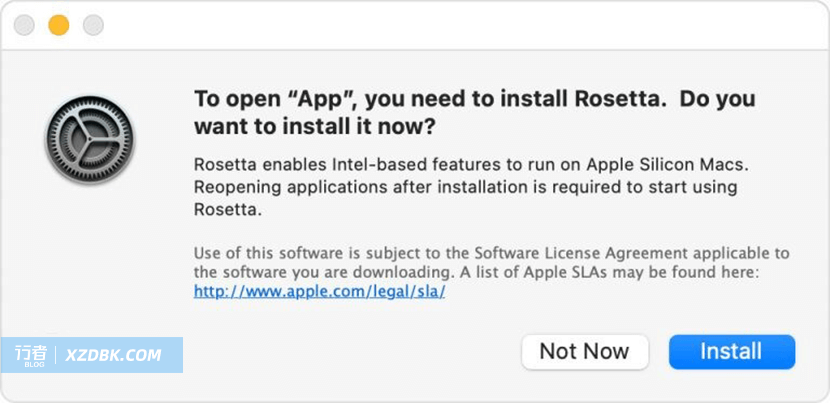Click the Install button
The height and width of the screenshot is (403, 830).
[732, 352]
